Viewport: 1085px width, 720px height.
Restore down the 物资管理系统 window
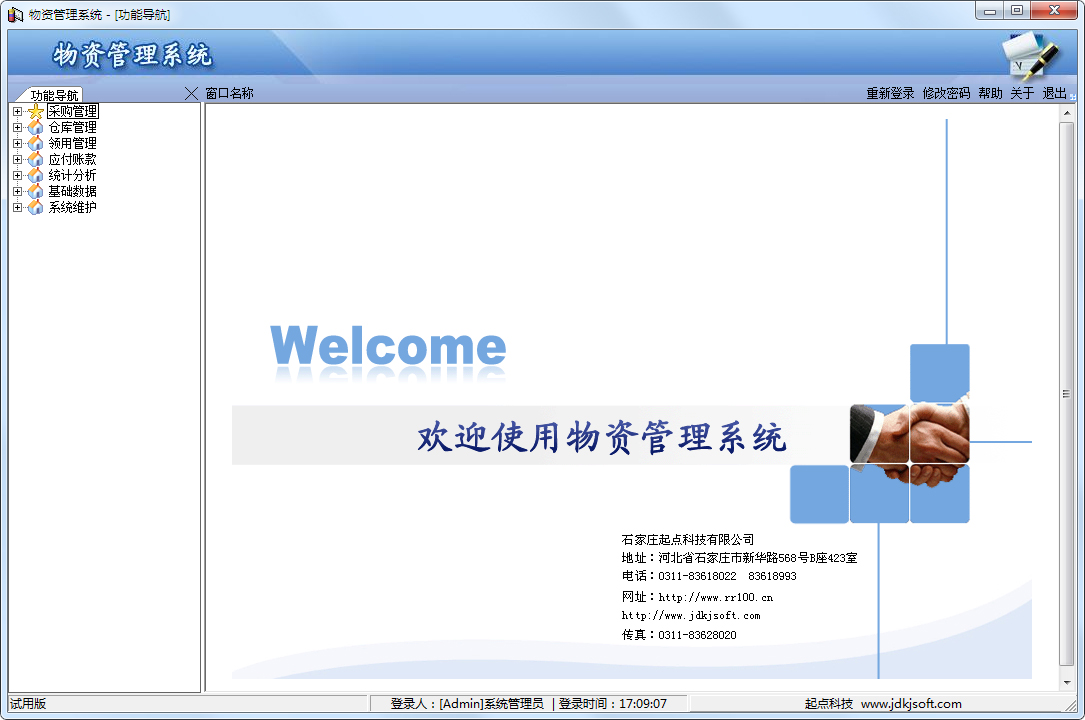tap(1017, 10)
